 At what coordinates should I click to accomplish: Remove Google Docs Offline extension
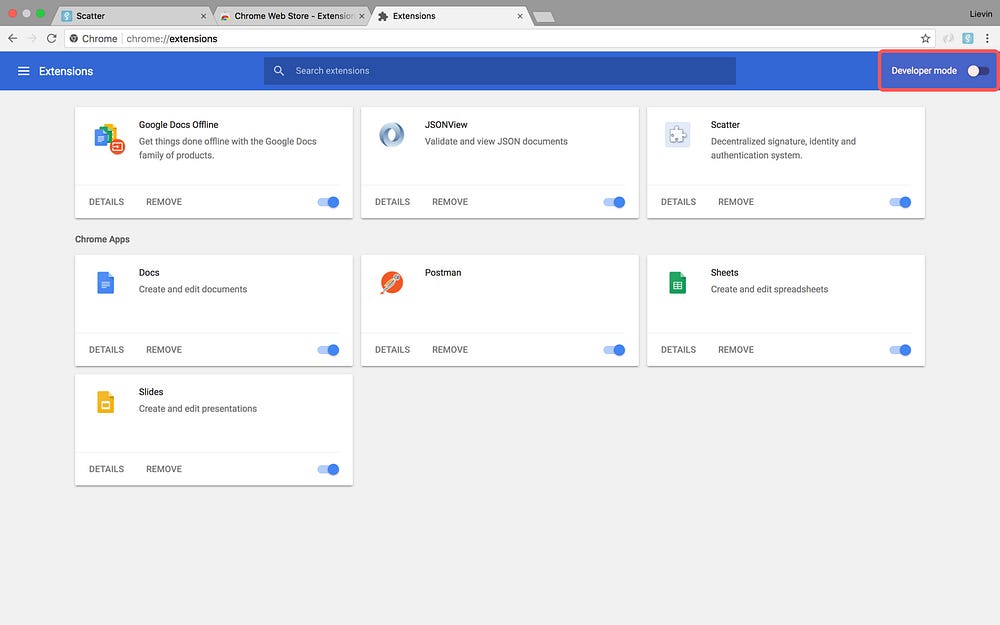[x=164, y=202]
